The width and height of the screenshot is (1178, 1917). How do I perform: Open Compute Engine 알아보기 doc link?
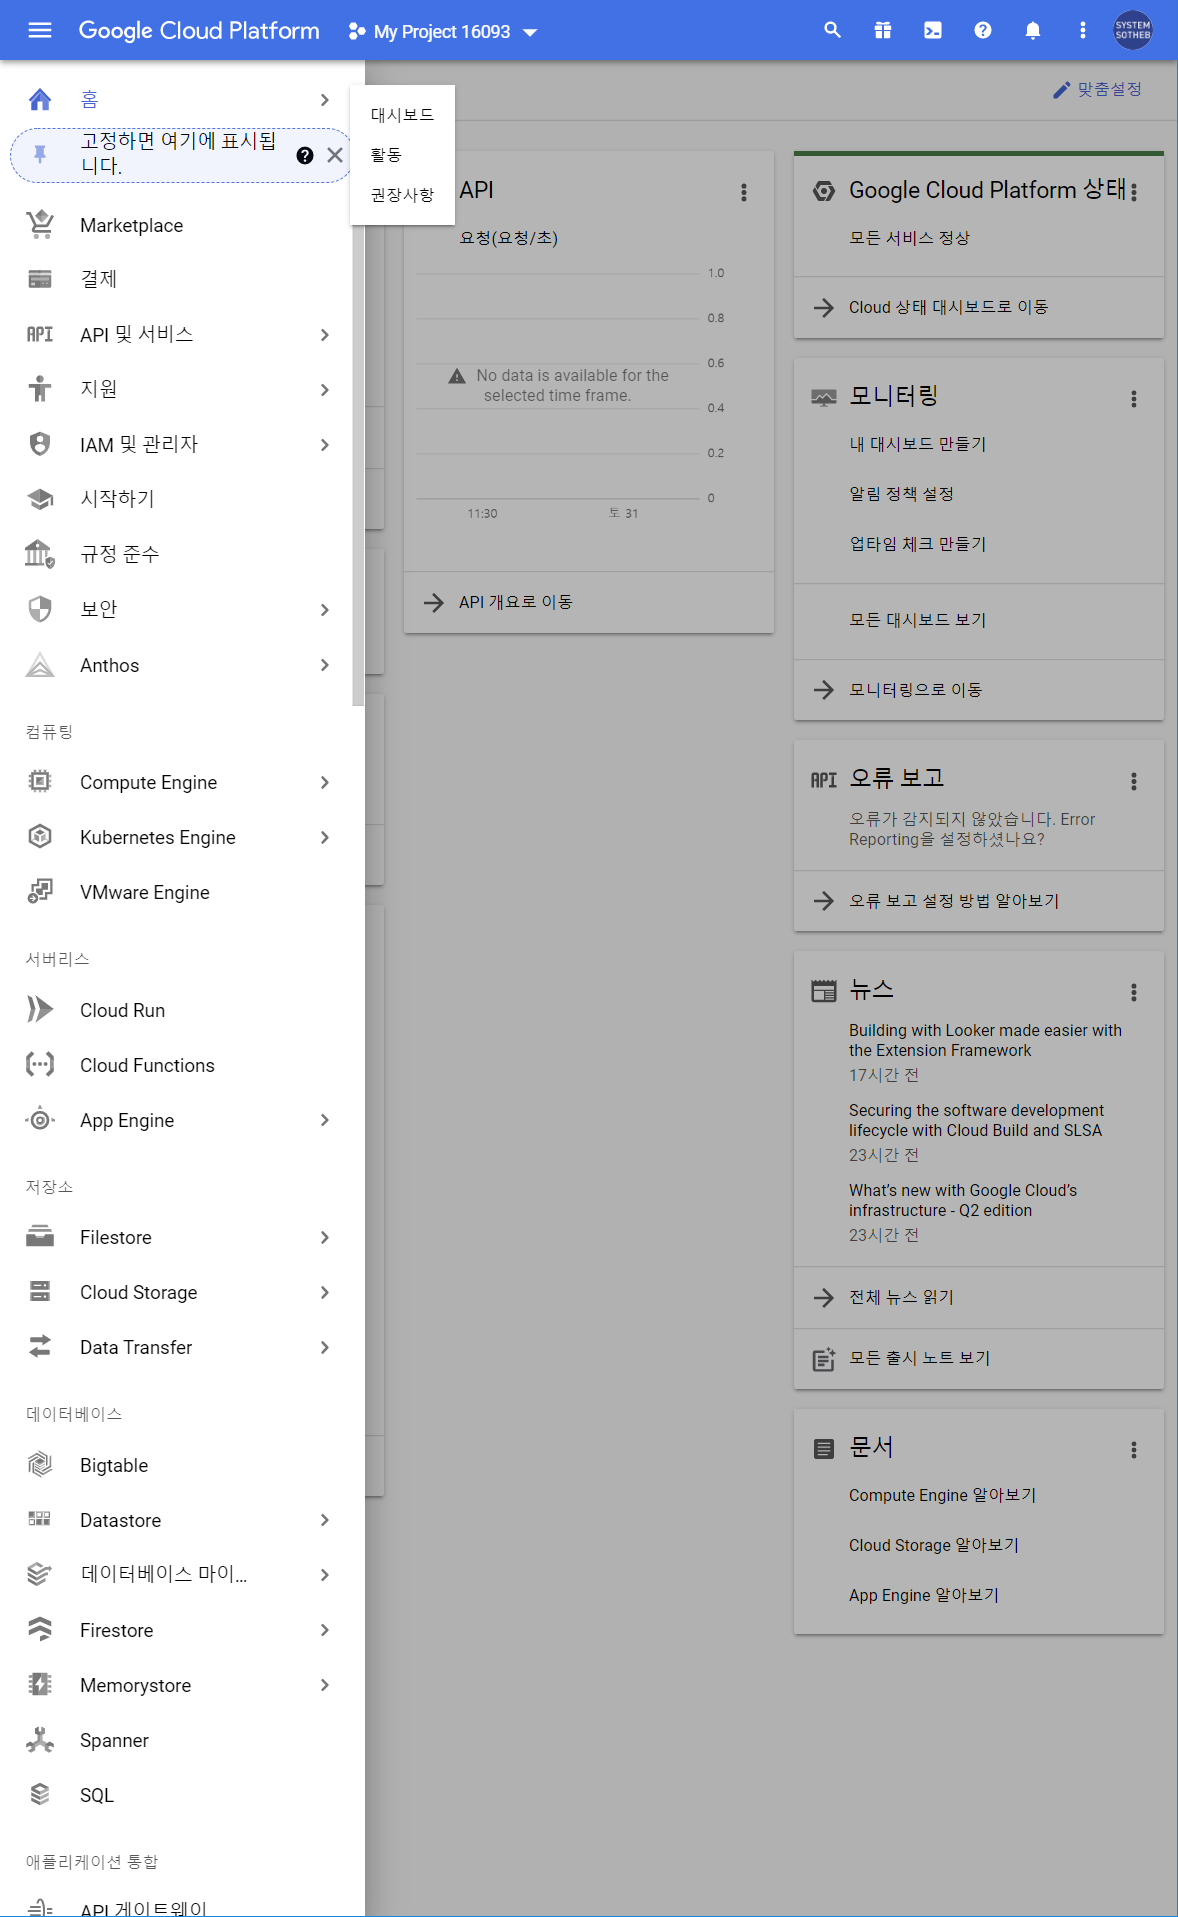coord(942,1495)
